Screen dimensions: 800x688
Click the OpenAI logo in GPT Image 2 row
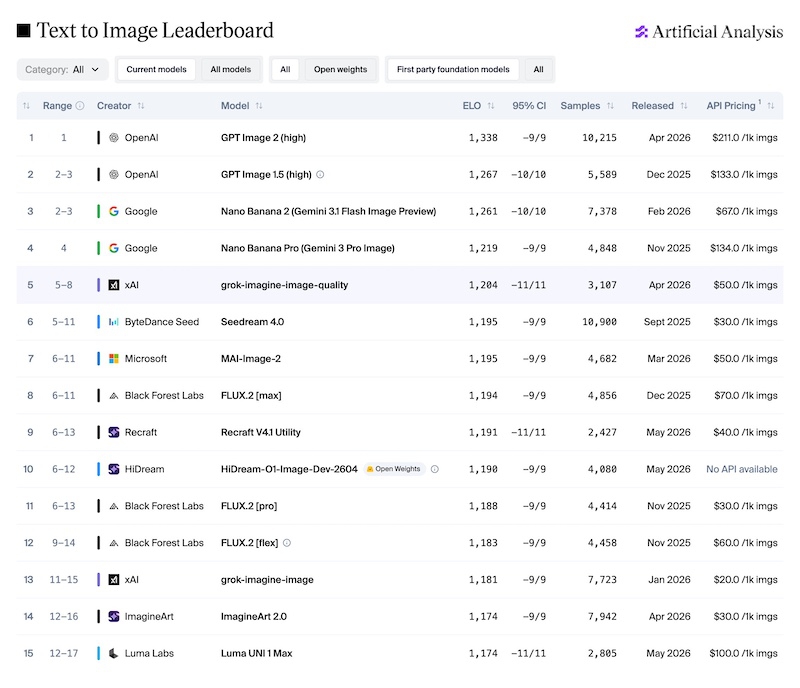click(114, 138)
